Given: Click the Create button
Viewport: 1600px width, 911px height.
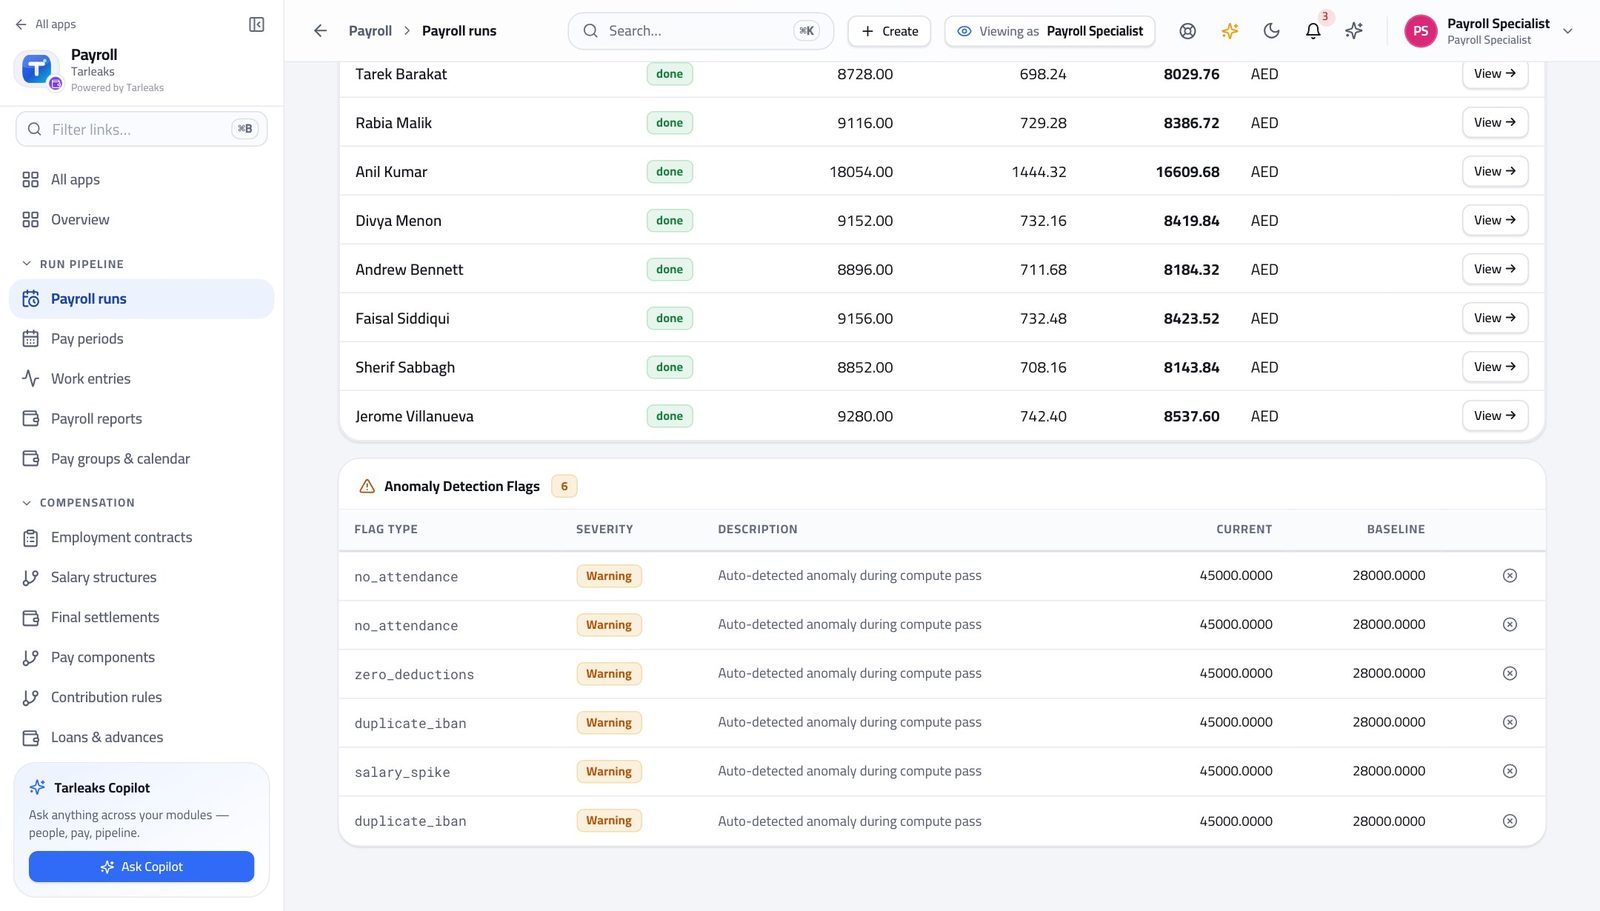Looking at the screenshot, I should [889, 31].
